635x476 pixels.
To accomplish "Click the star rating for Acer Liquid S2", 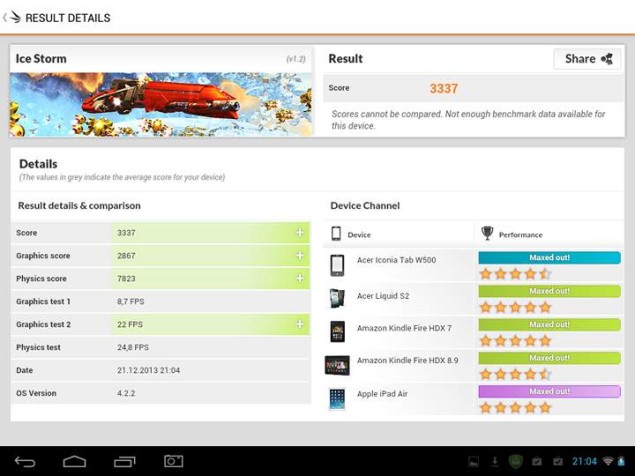I will (x=515, y=307).
